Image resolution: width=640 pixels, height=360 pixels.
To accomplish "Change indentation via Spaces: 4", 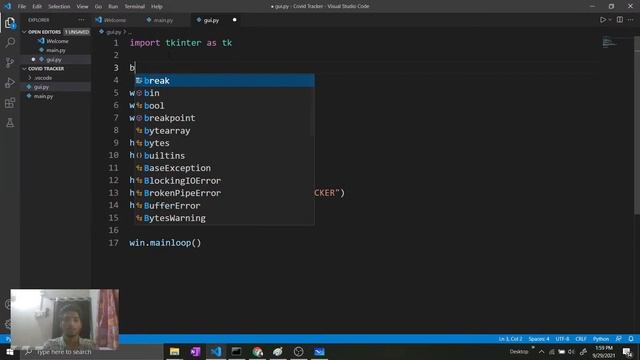I will [539, 339].
